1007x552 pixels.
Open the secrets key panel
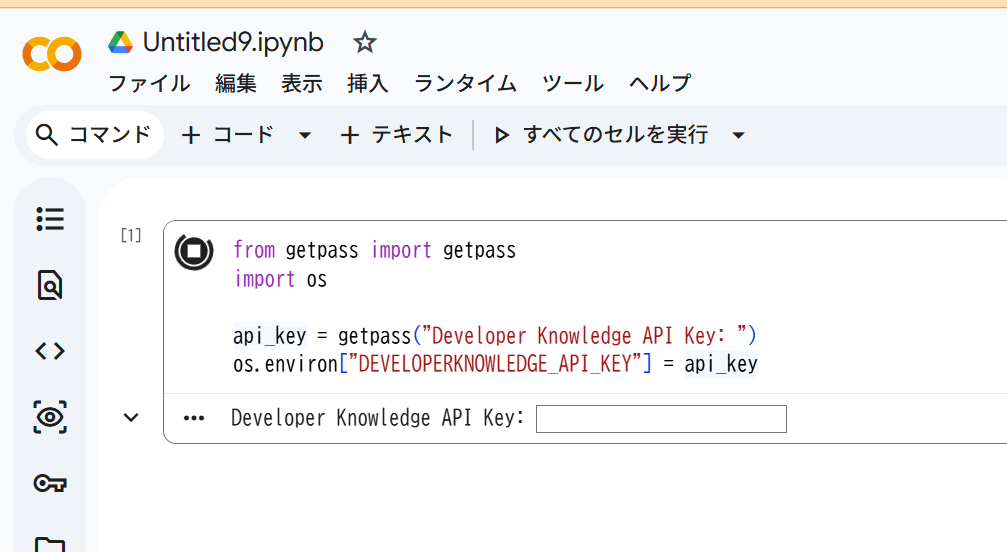50,483
